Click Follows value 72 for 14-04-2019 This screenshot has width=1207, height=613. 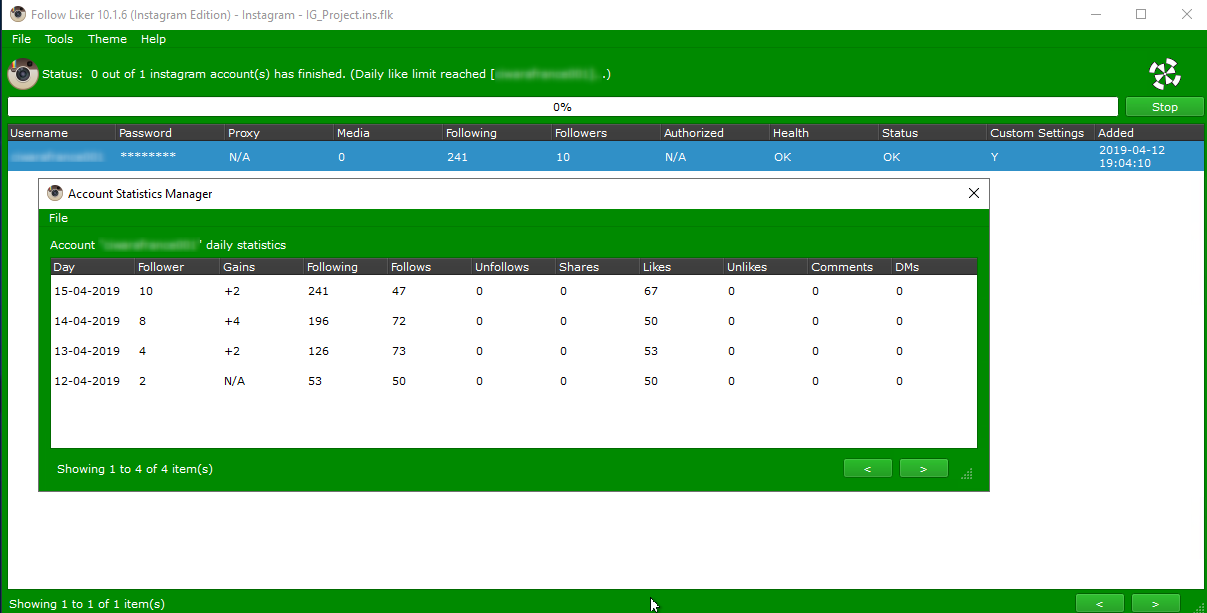pyautogui.click(x=398, y=321)
